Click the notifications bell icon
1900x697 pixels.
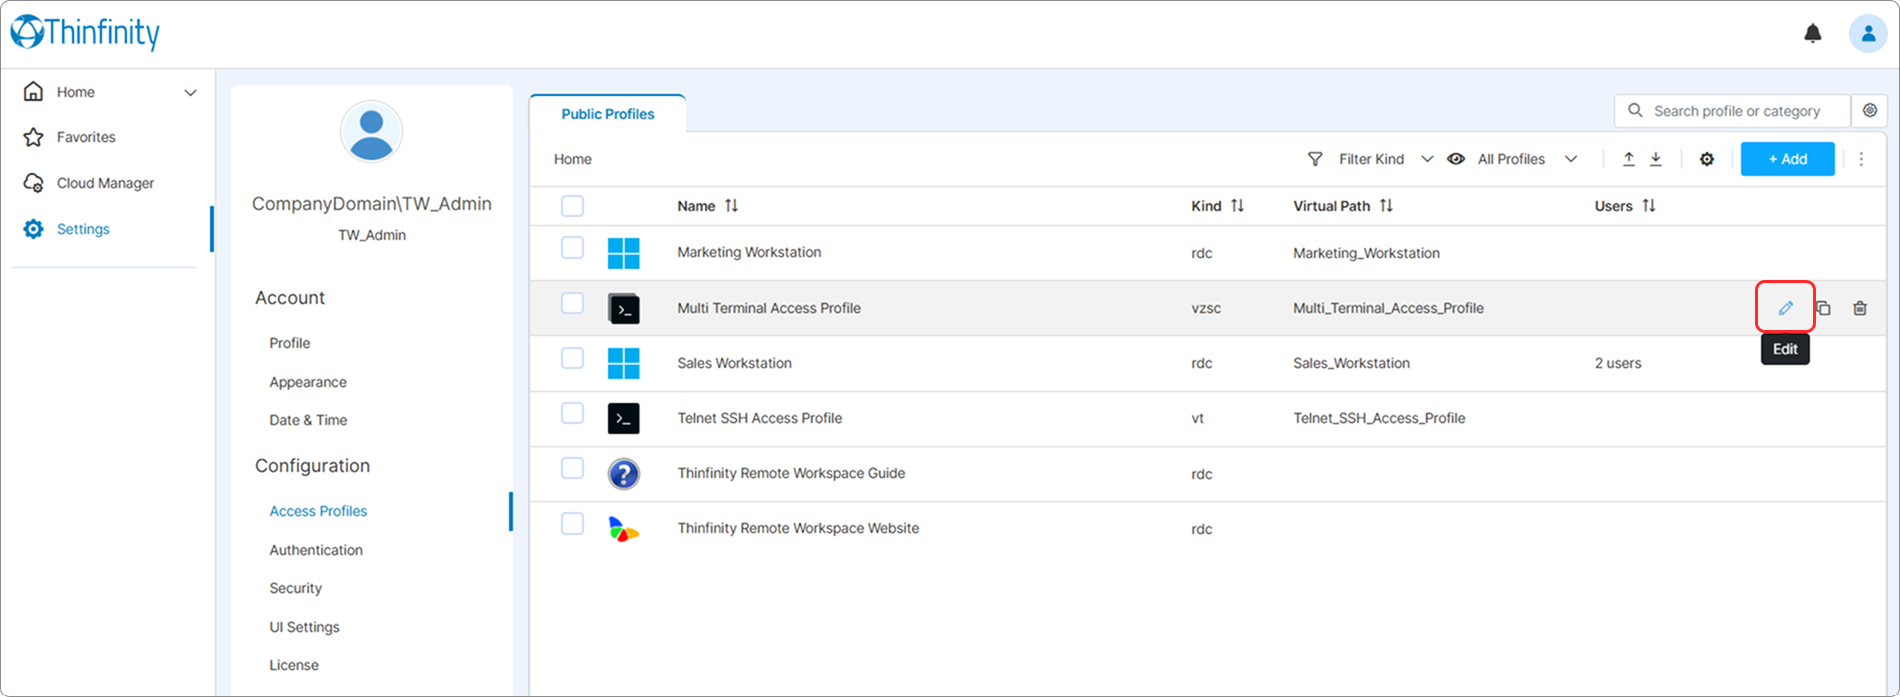[x=1812, y=34]
